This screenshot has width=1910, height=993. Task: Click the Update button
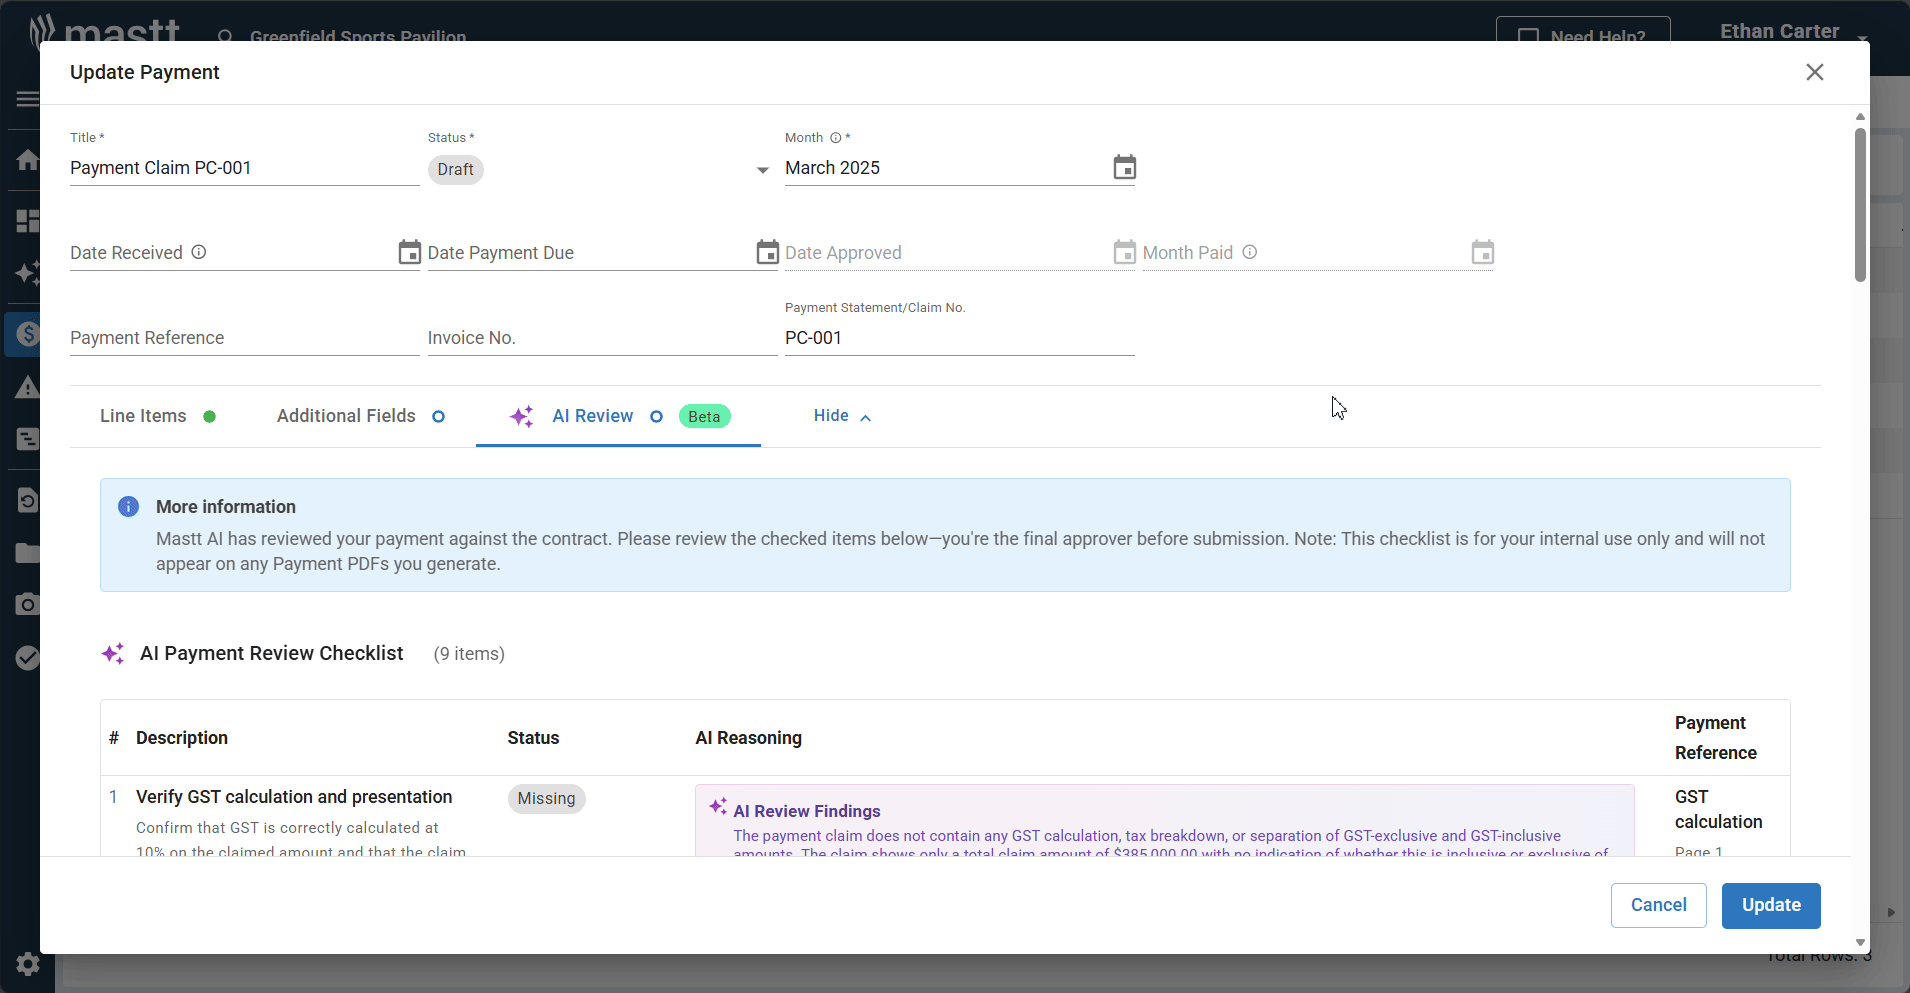(1770, 905)
